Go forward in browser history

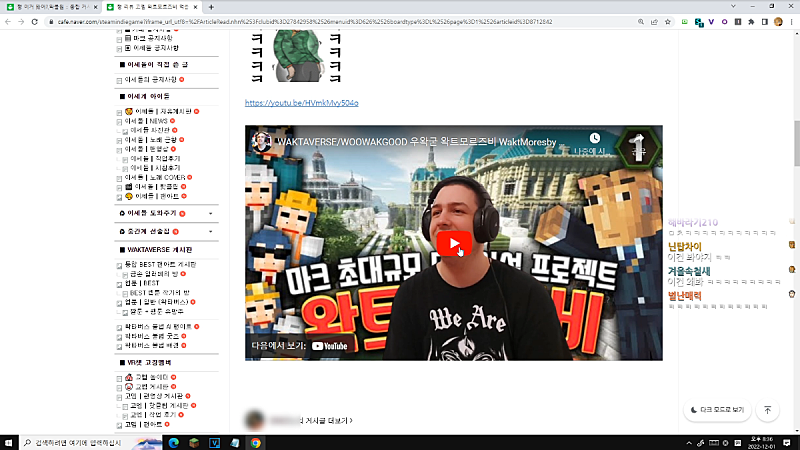click(x=21, y=22)
